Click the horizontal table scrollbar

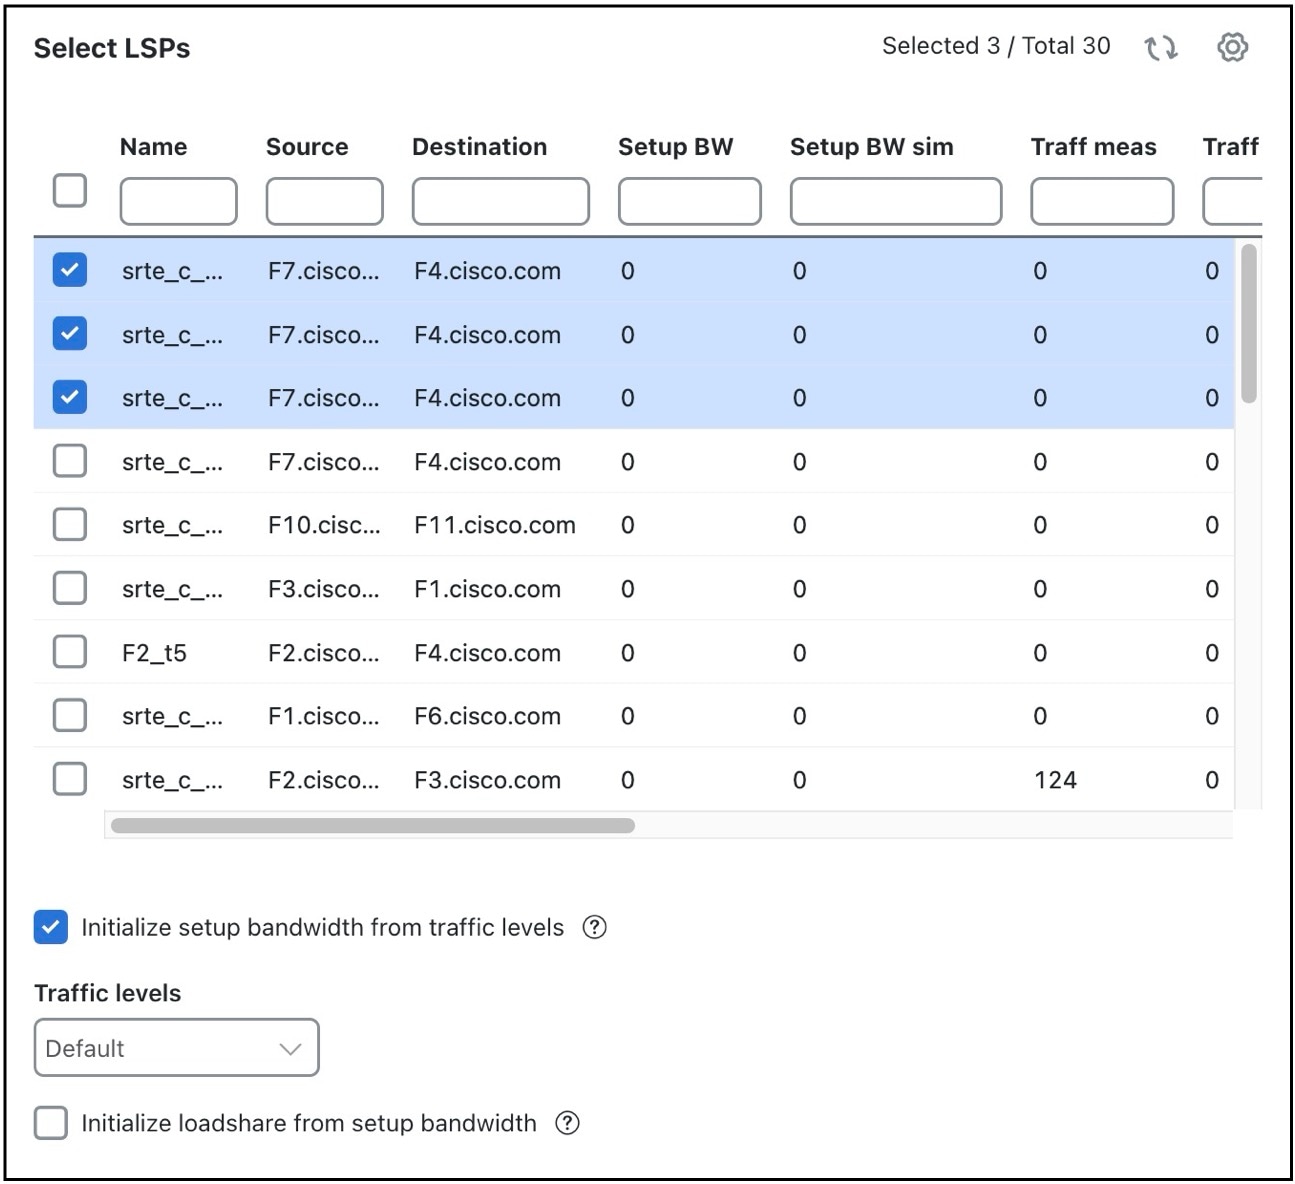[x=373, y=826]
